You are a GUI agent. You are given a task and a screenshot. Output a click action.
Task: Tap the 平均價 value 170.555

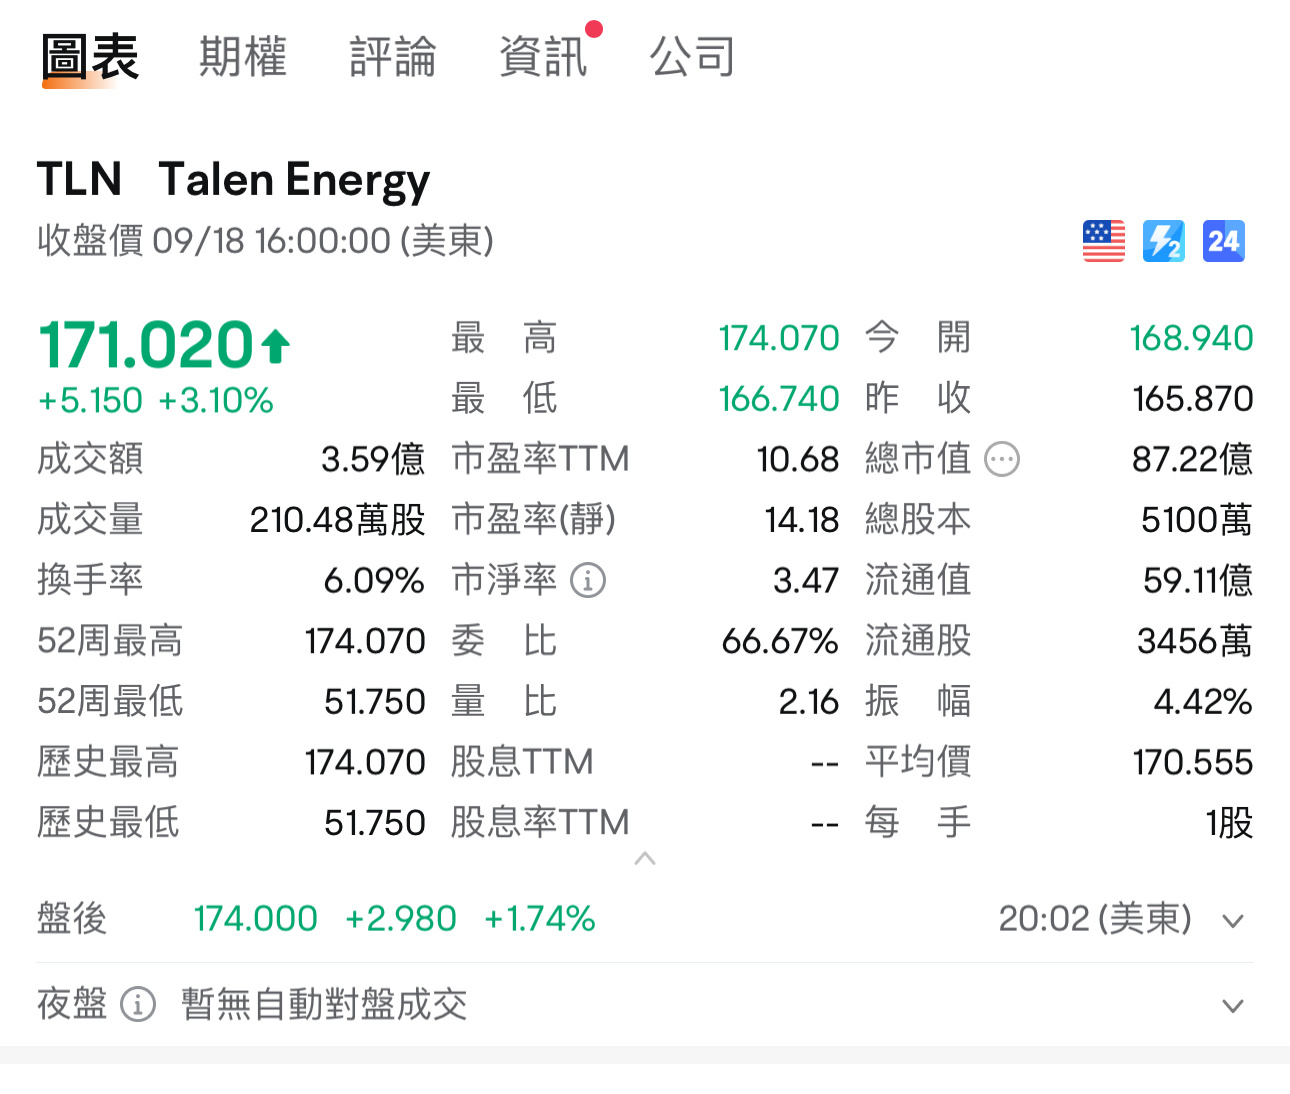click(x=1193, y=763)
